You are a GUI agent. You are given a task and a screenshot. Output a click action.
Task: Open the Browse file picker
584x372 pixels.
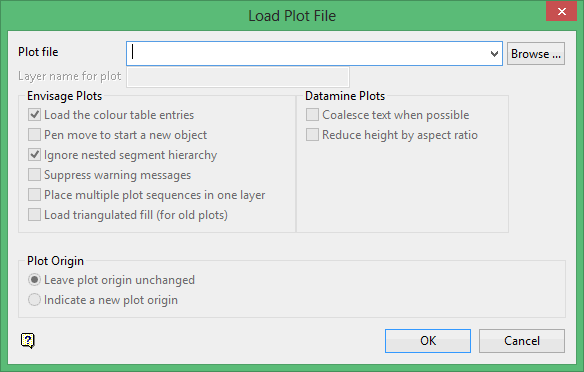pyautogui.click(x=536, y=54)
